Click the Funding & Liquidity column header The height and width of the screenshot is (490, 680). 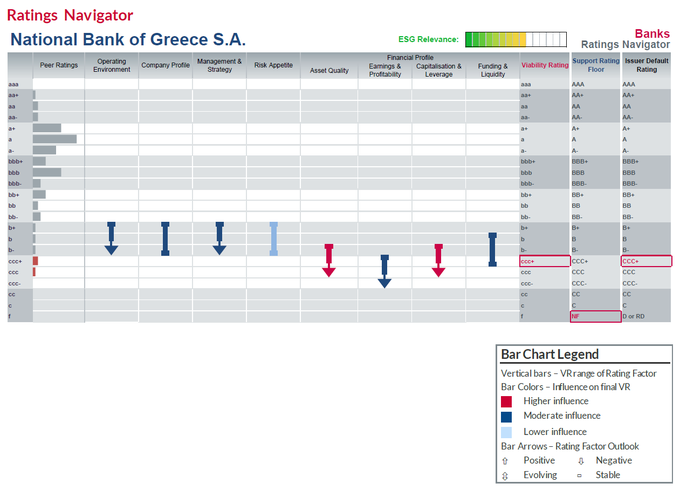[493, 70]
